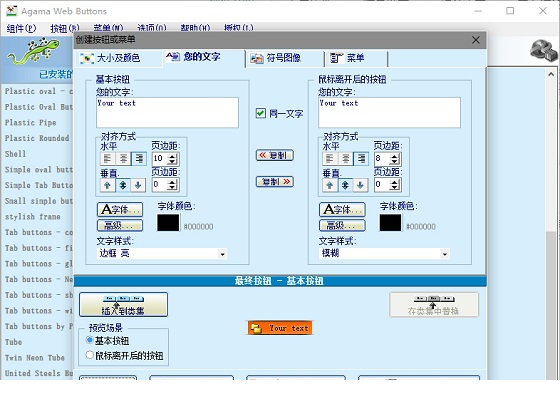Viewport: 560px width, 395px height.
Task: Open basic button 文字样式 dropdown
Action: 222,254
